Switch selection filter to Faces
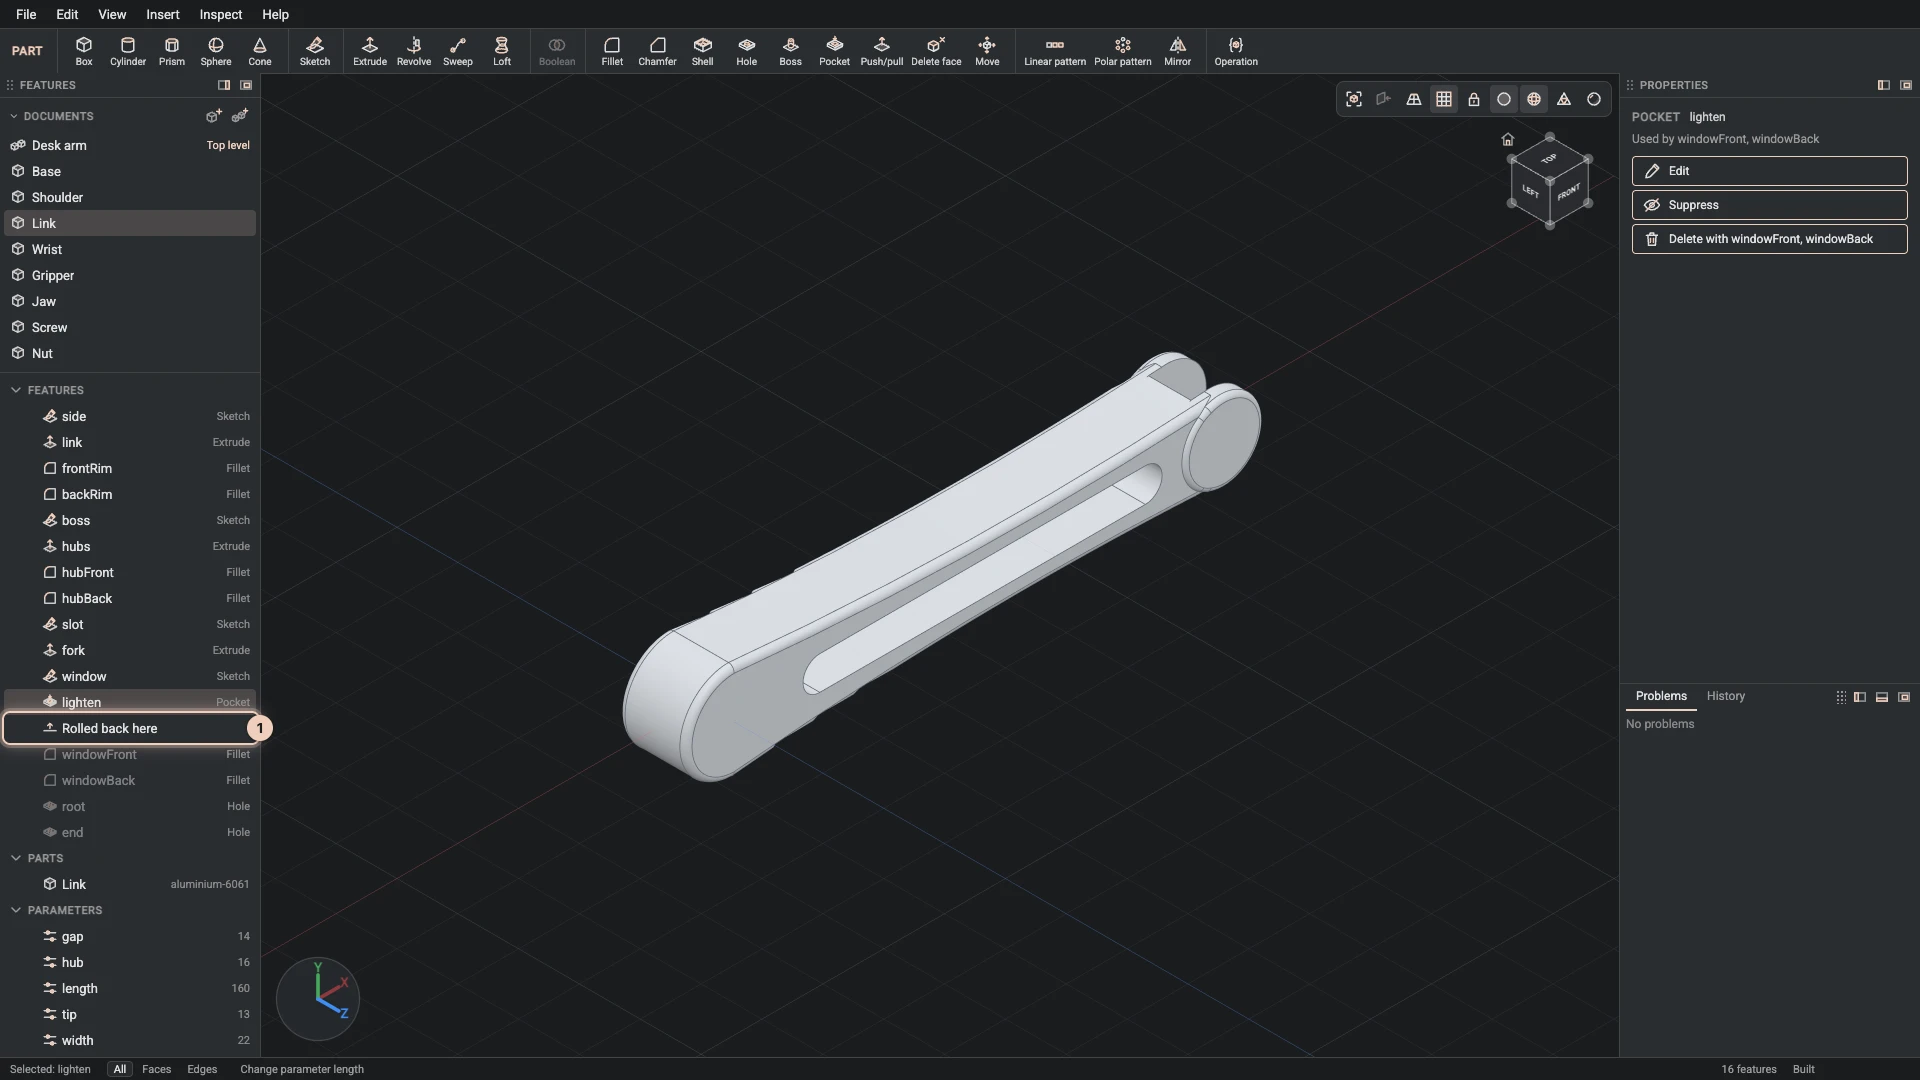Screen dimensions: 1920x1080 pyautogui.click(x=156, y=1069)
